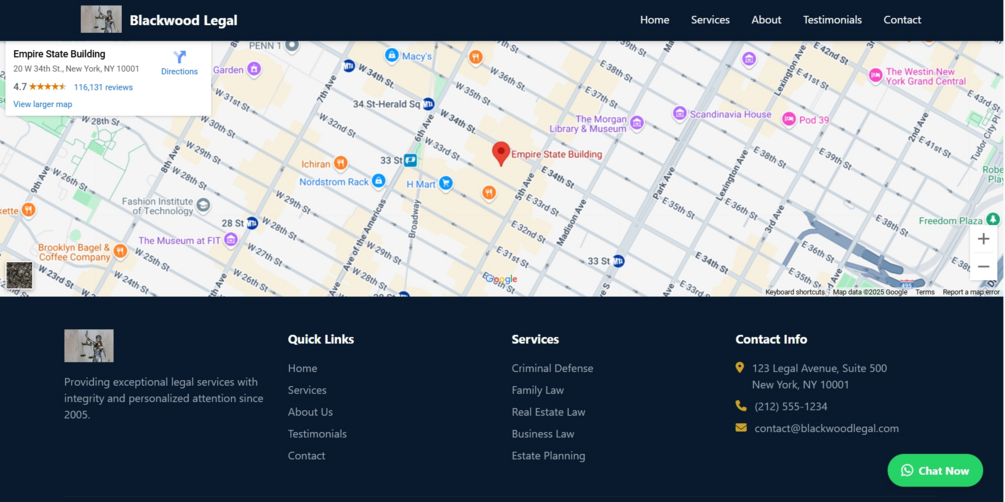Zoom in the map with plus button
Screen dimensions: 1005x502
point(983,239)
